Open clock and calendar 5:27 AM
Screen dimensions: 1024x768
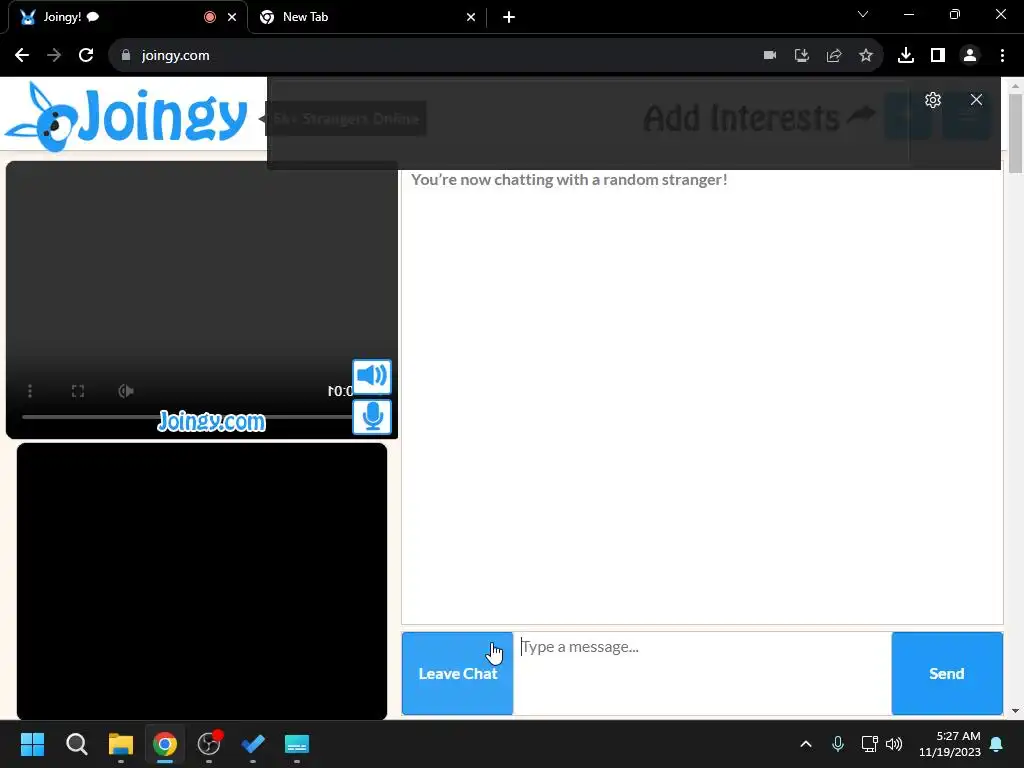[950, 744]
